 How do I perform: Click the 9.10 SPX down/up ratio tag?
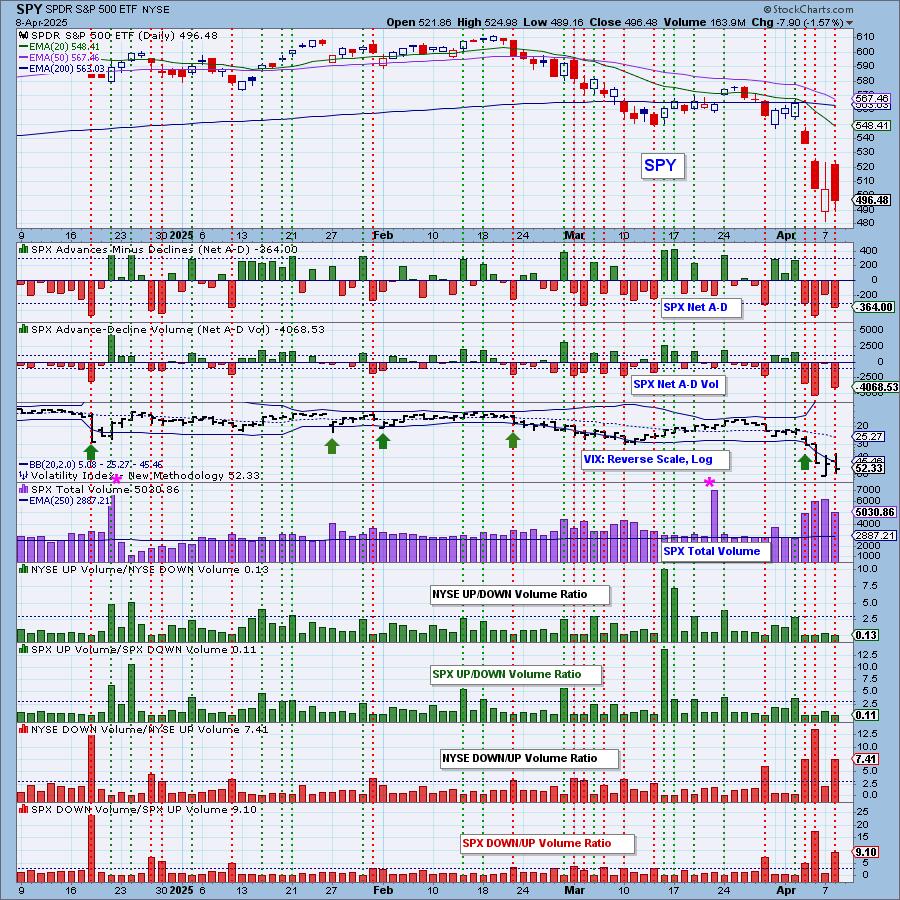866,852
